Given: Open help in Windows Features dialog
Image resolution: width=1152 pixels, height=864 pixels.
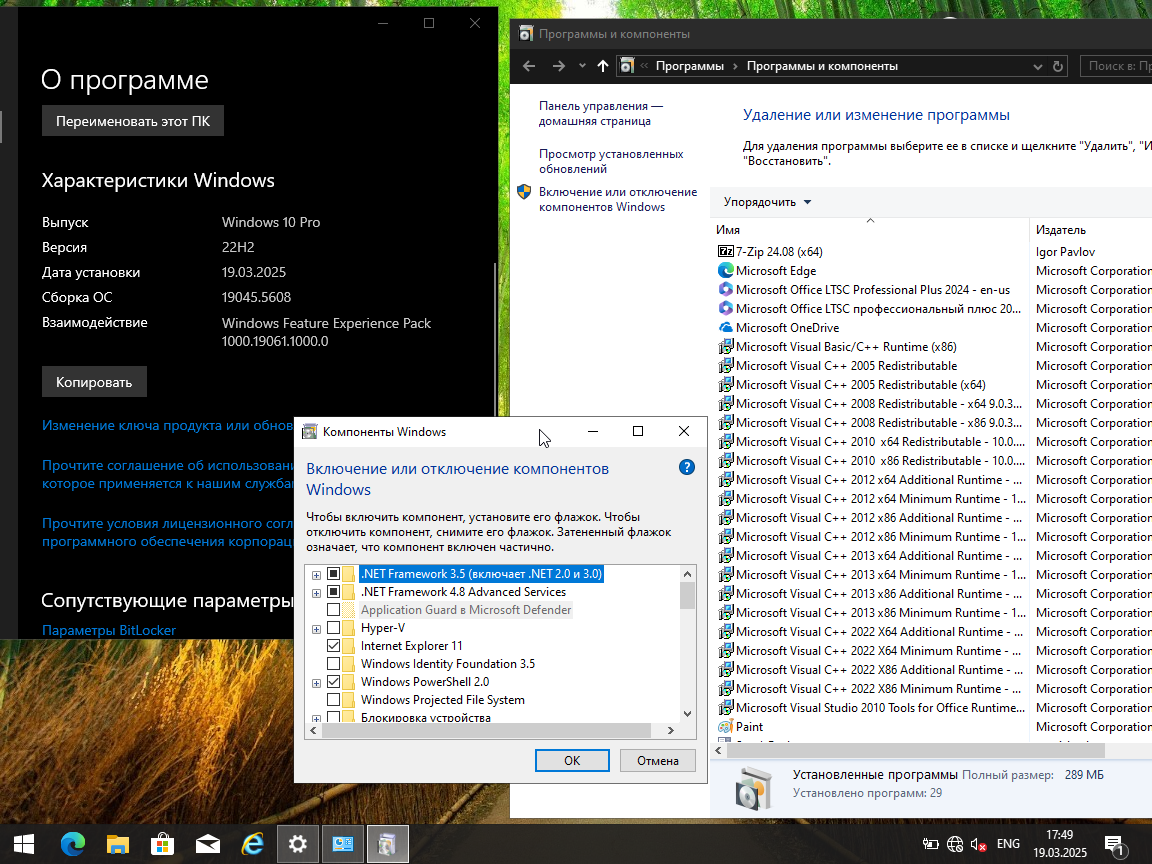Looking at the screenshot, I should point(686,467).
